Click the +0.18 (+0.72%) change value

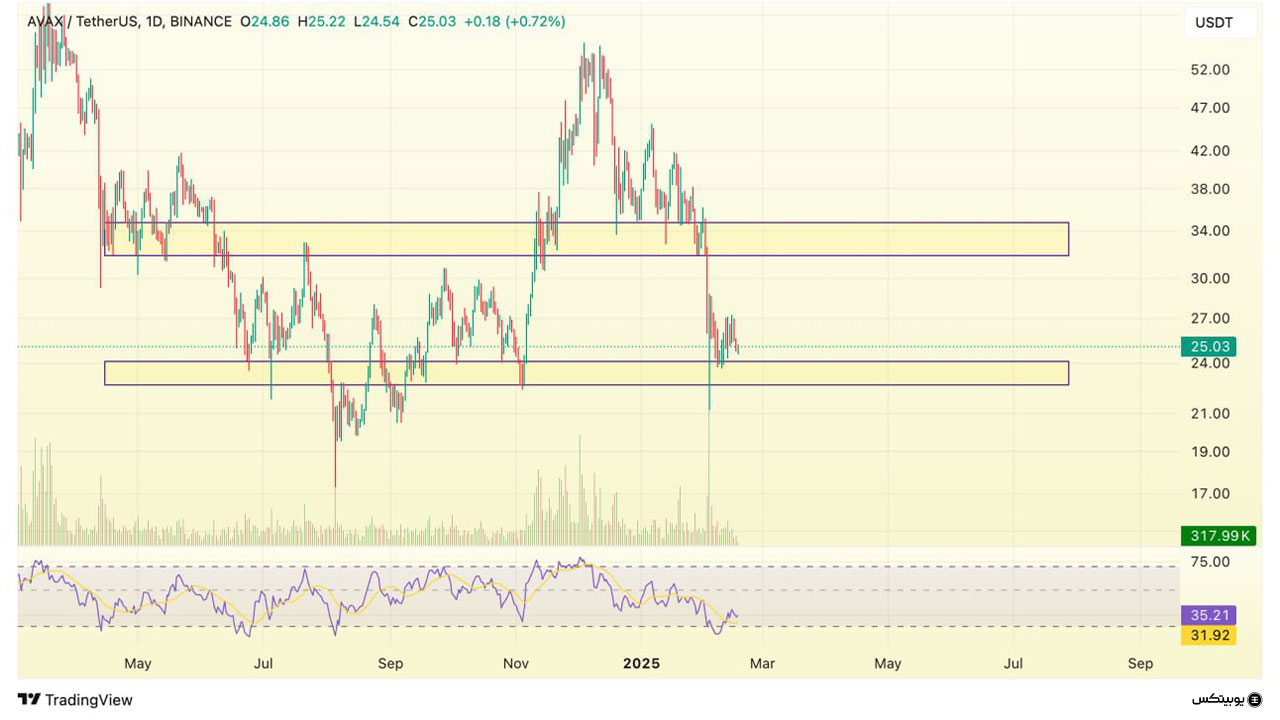tap(514, 21)
